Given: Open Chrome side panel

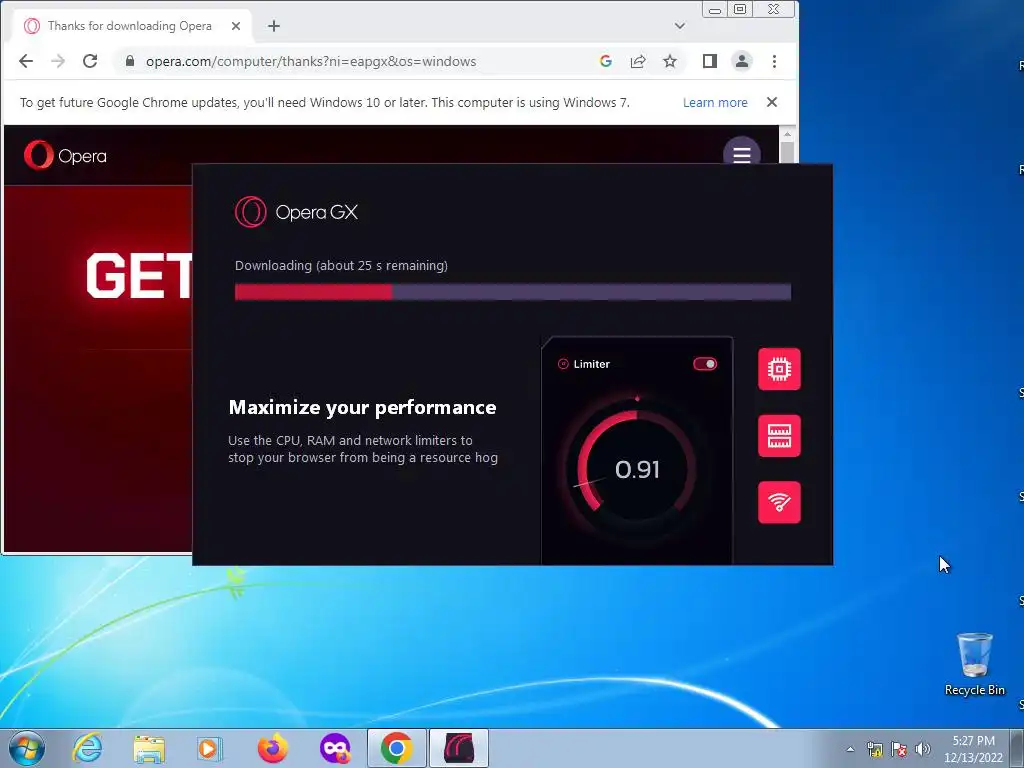Looking at the screenshot, I should point(710,61).
